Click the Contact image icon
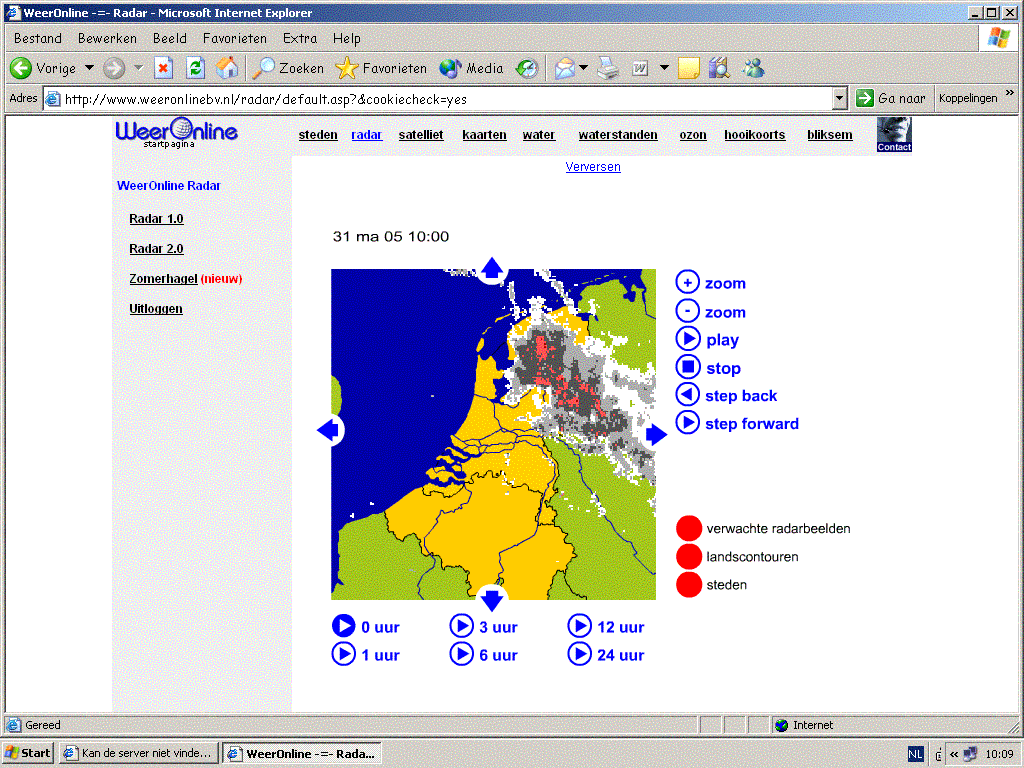This screenshot has height=768, width=1024. (x=893, y=135)
